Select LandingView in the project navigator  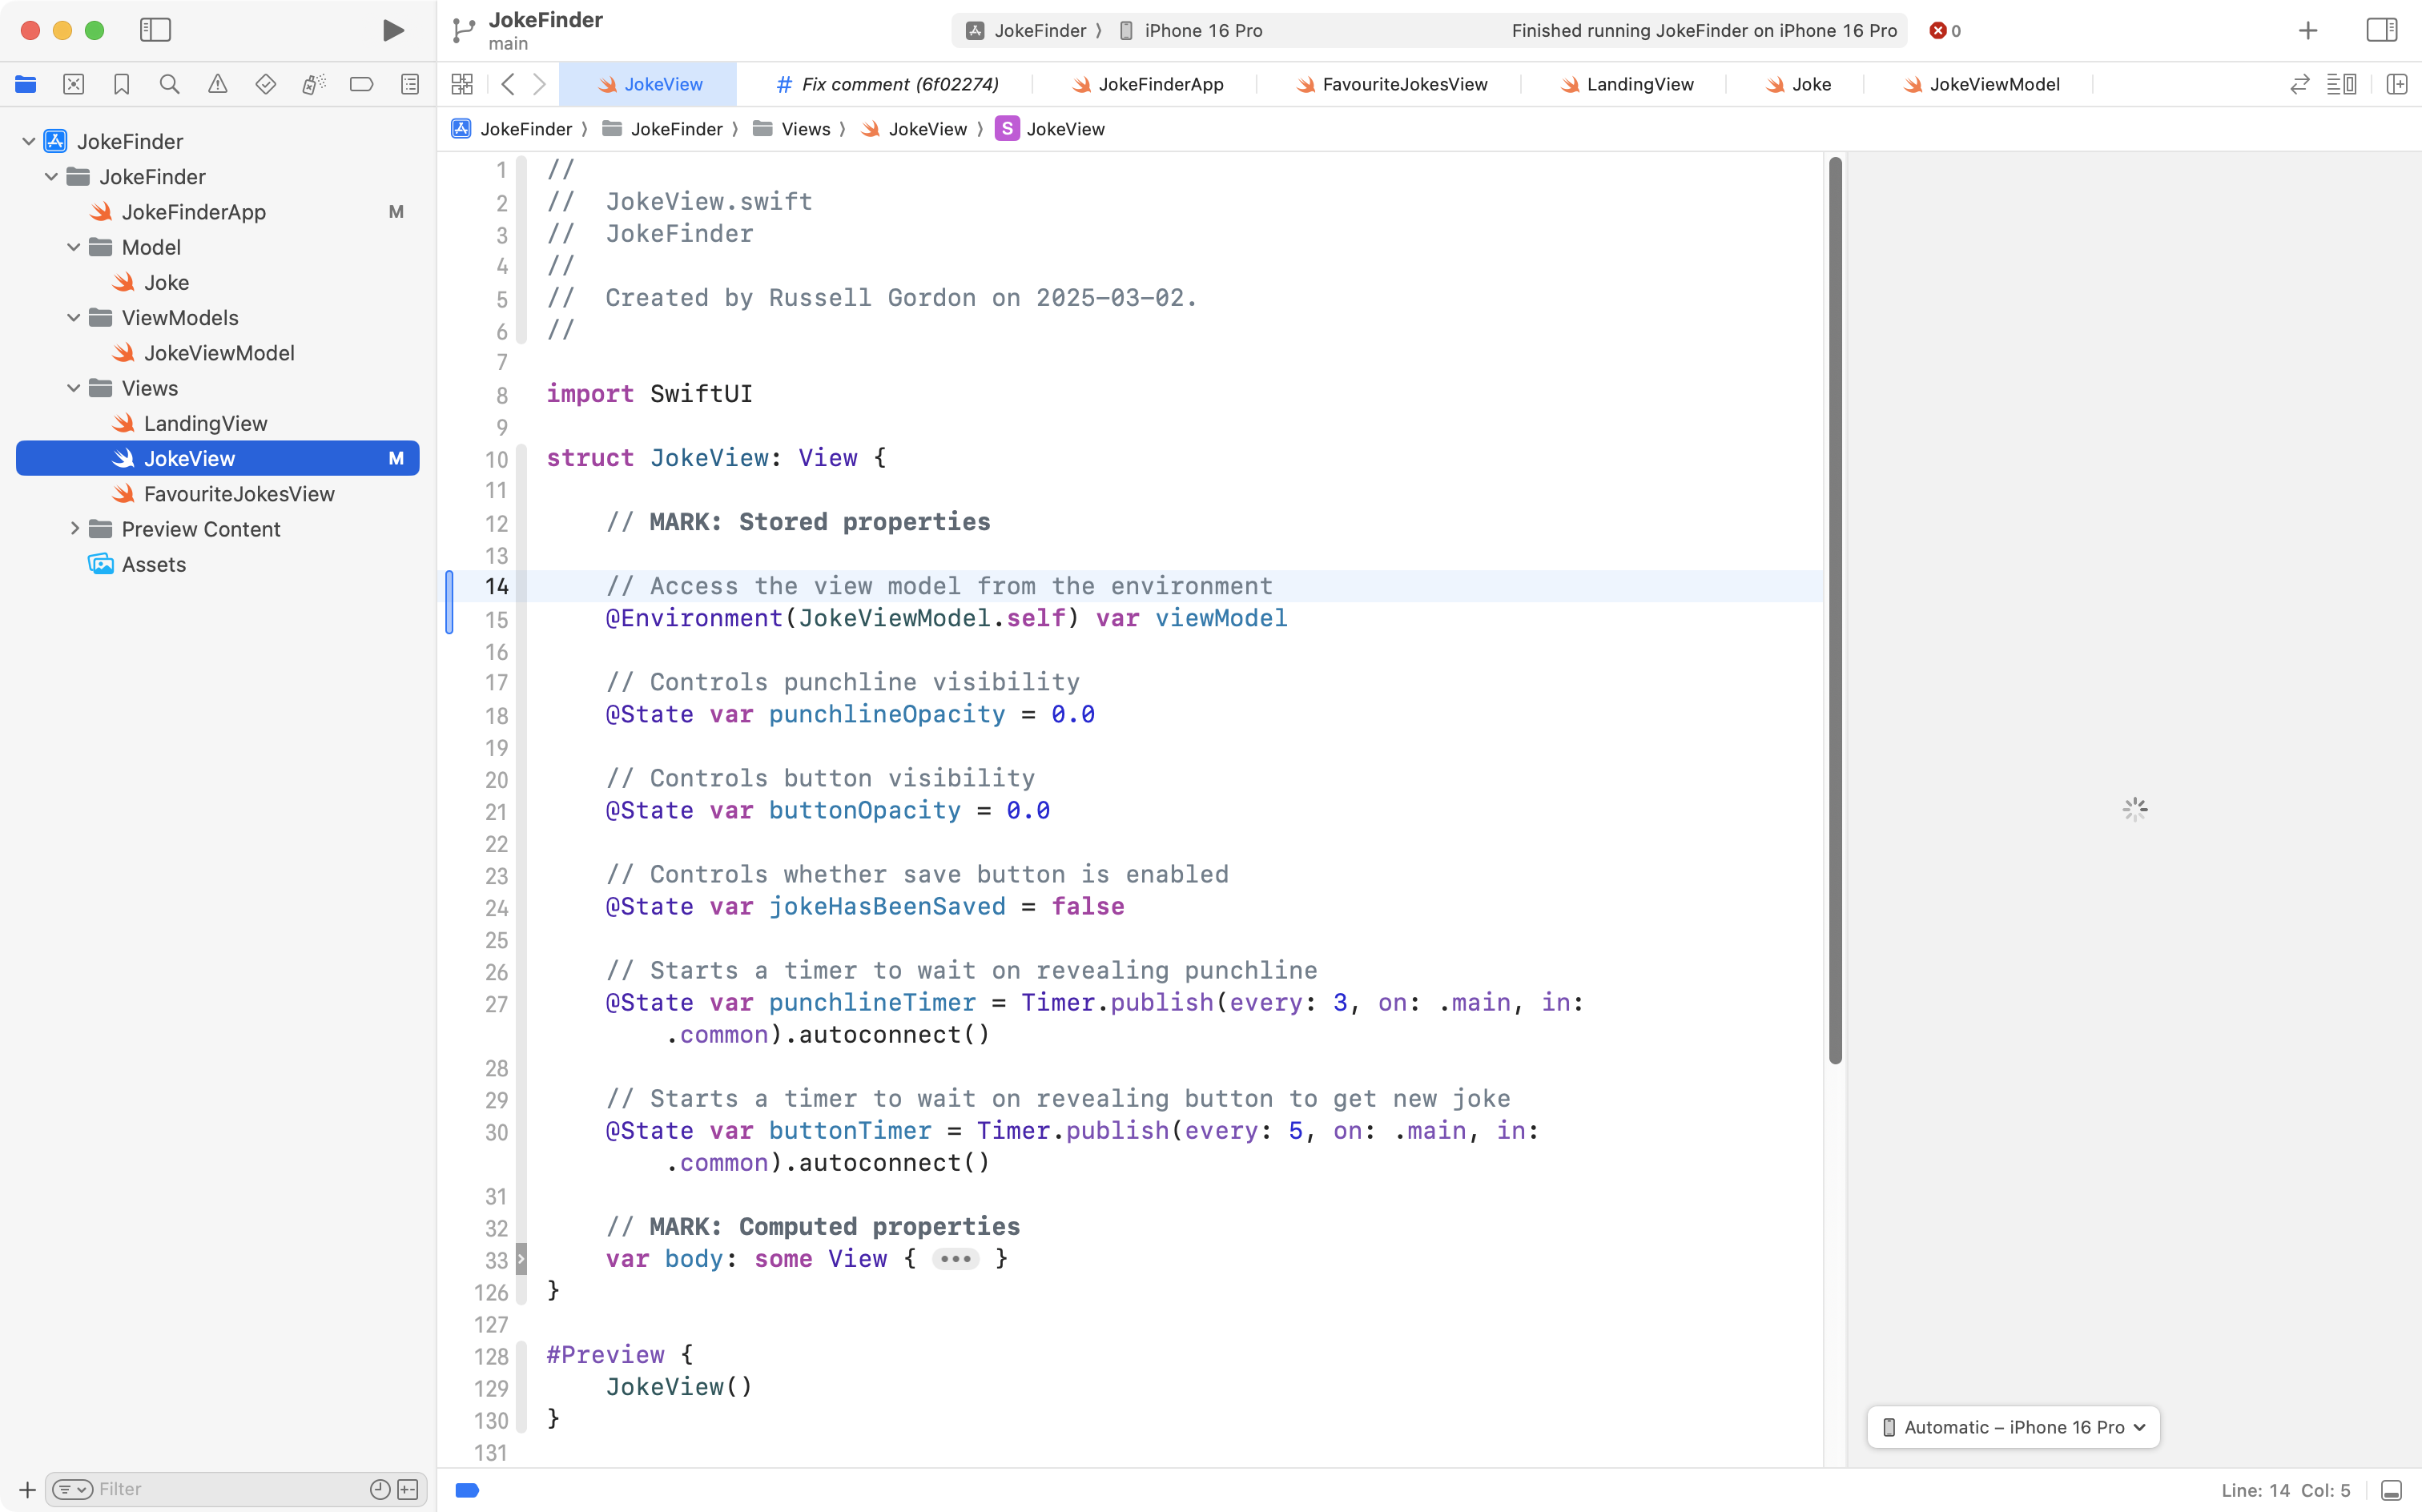click(205, 423)
